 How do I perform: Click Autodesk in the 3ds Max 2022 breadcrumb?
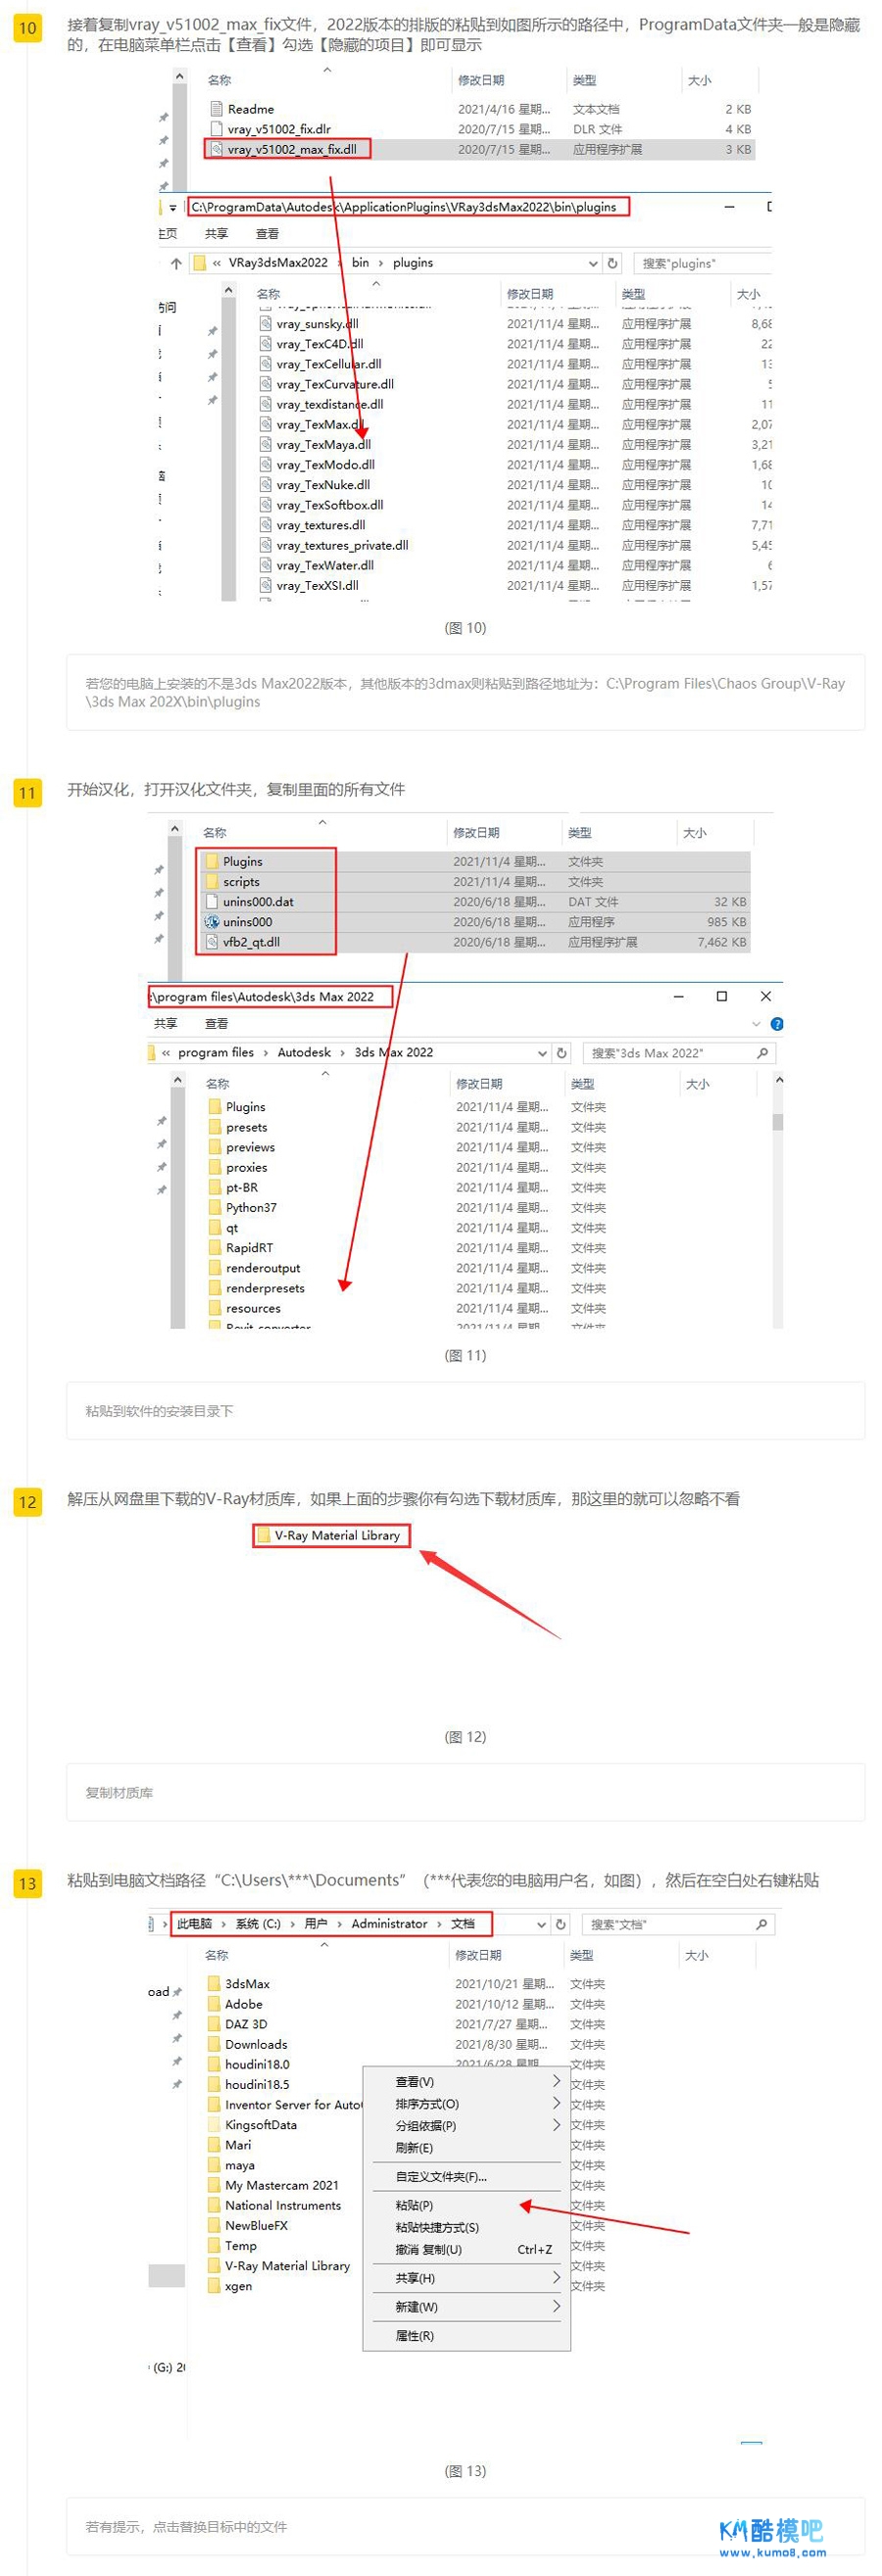pos(304,1053)
